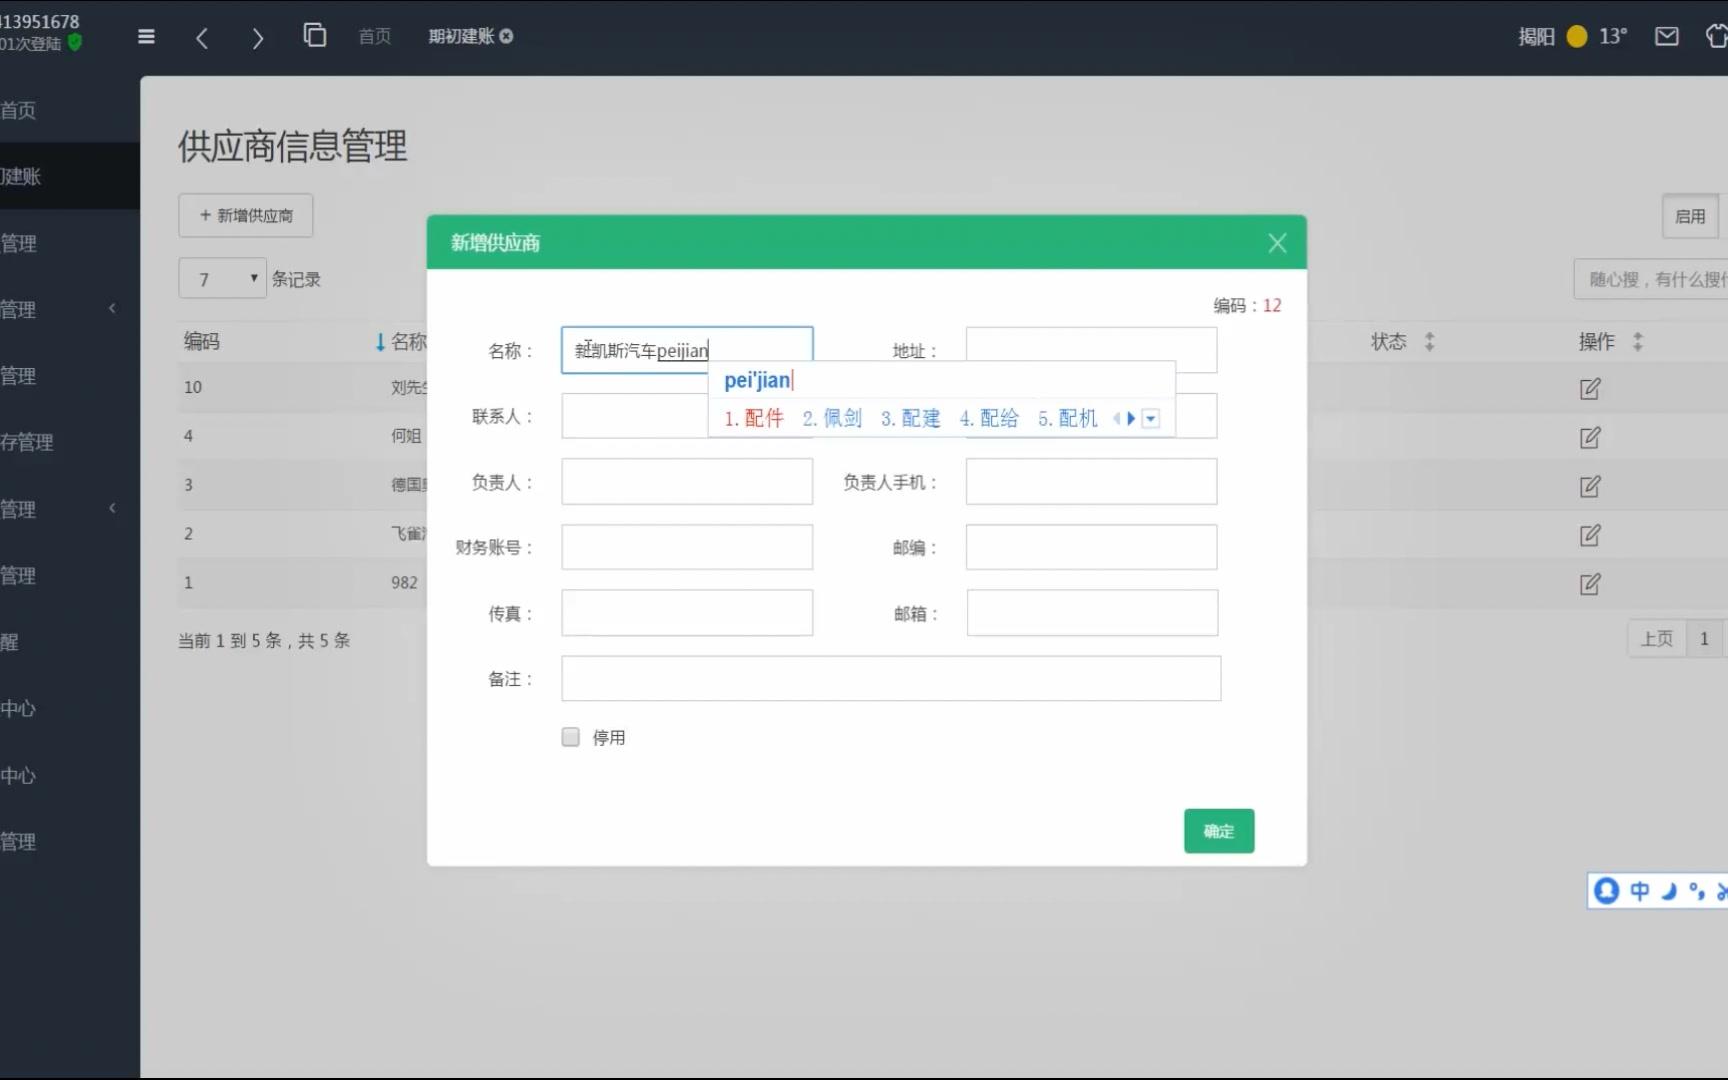Click the 启用 button at top right
The image size is (1728, 1080).
click(x=1689, y=216)
